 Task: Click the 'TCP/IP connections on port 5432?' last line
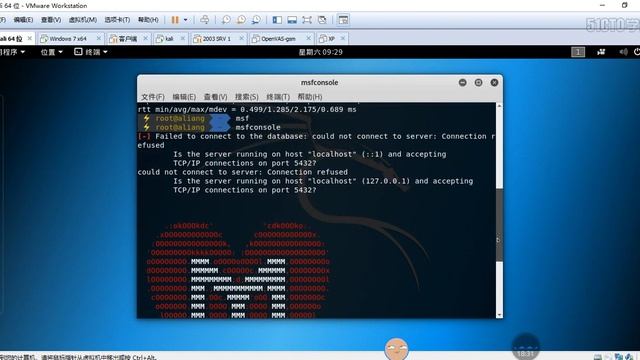point(244,190)
